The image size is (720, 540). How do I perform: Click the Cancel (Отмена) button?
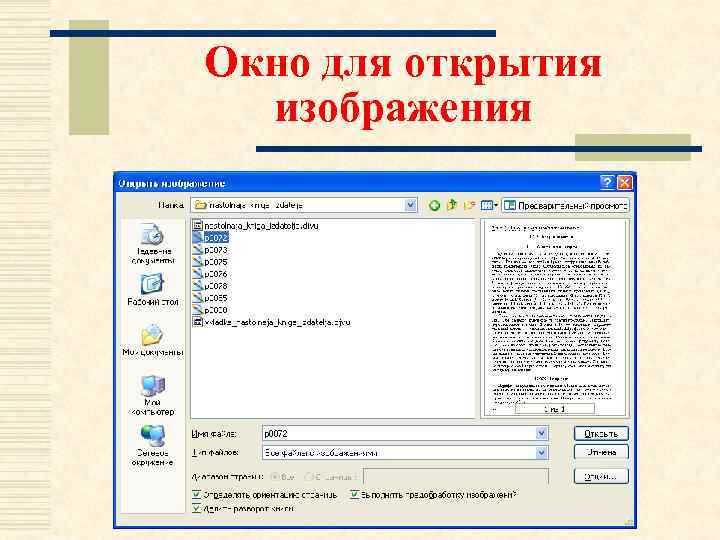(601, 452)
